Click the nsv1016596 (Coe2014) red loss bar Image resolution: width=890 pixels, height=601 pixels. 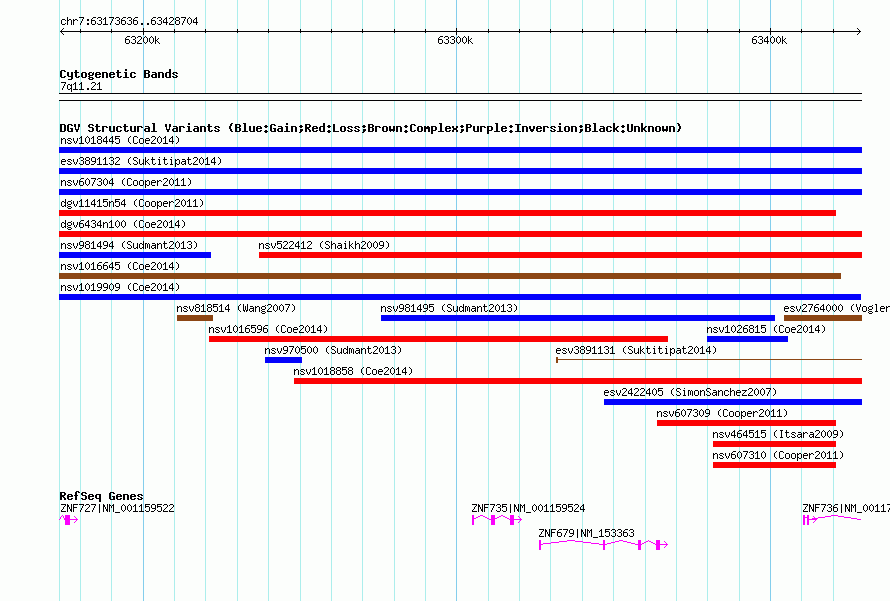point(438,339)
